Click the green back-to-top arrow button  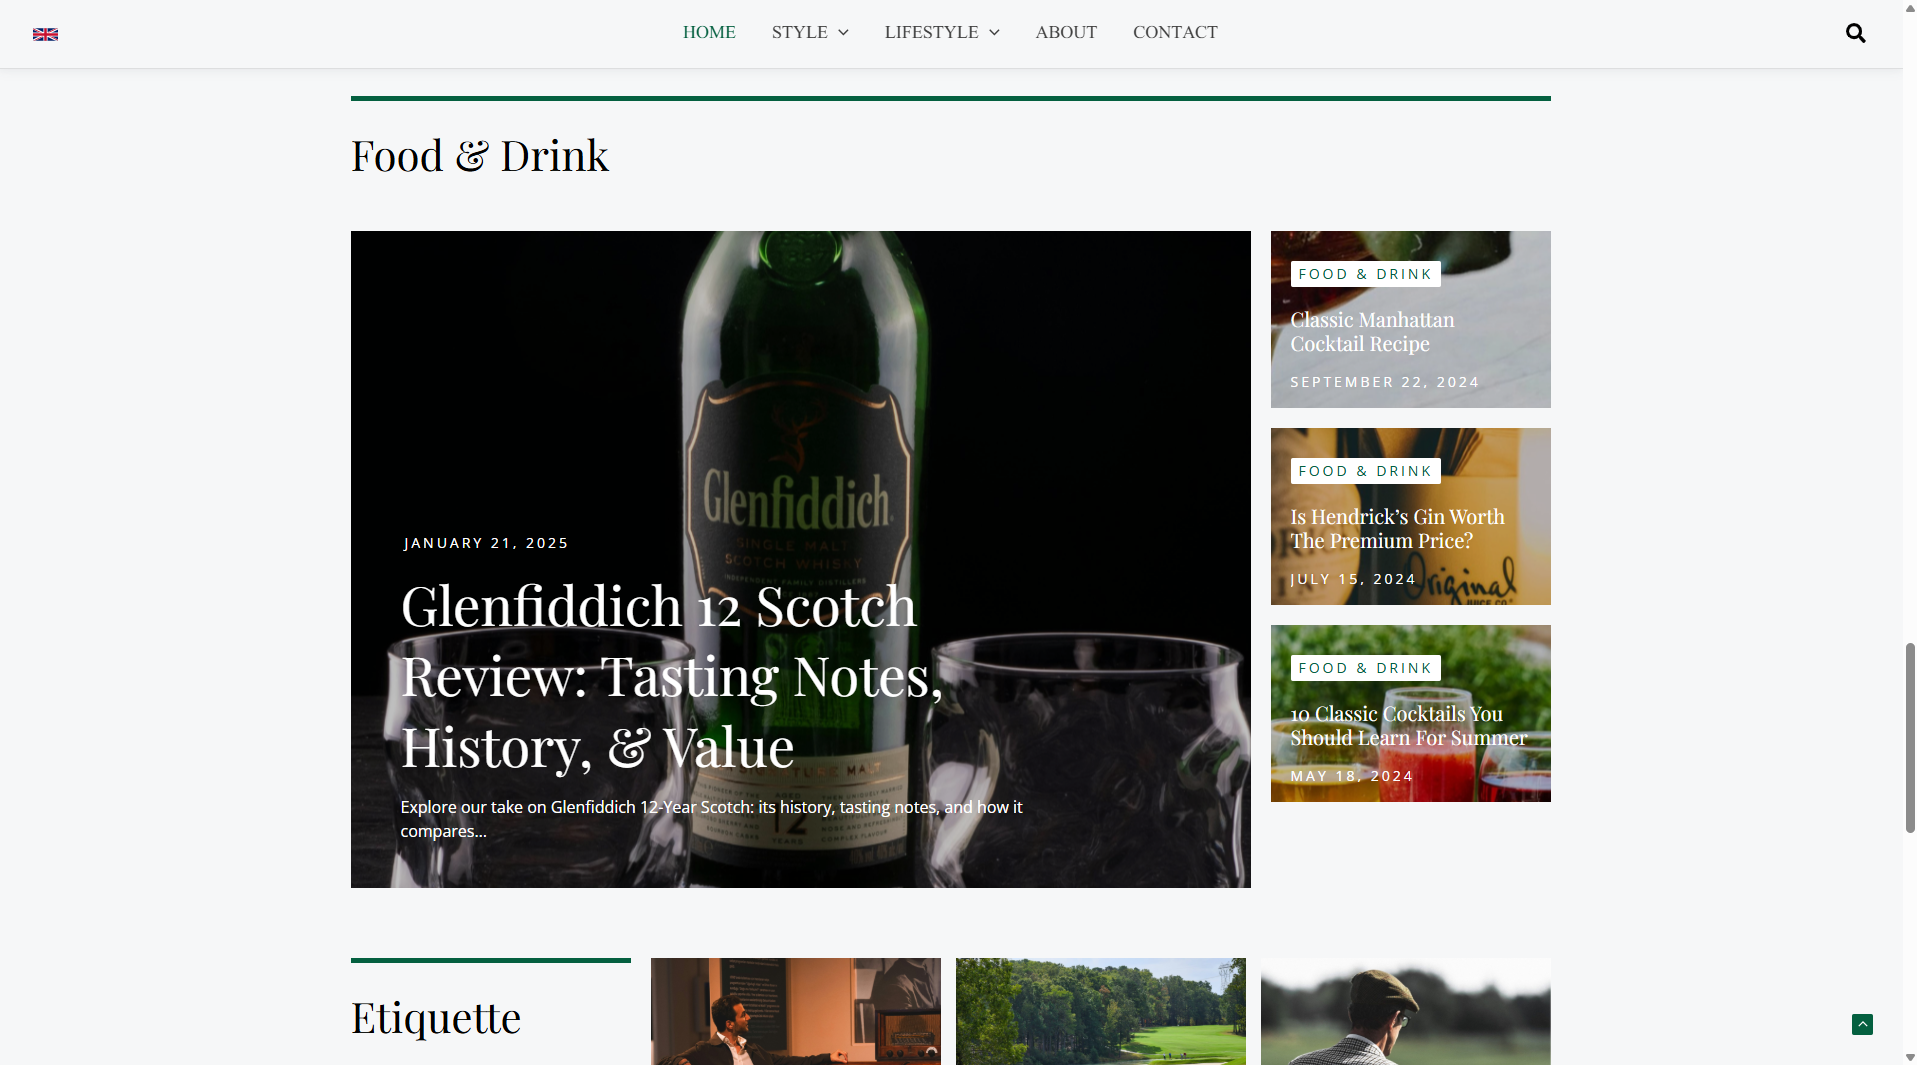[x=1862, y=1024]
